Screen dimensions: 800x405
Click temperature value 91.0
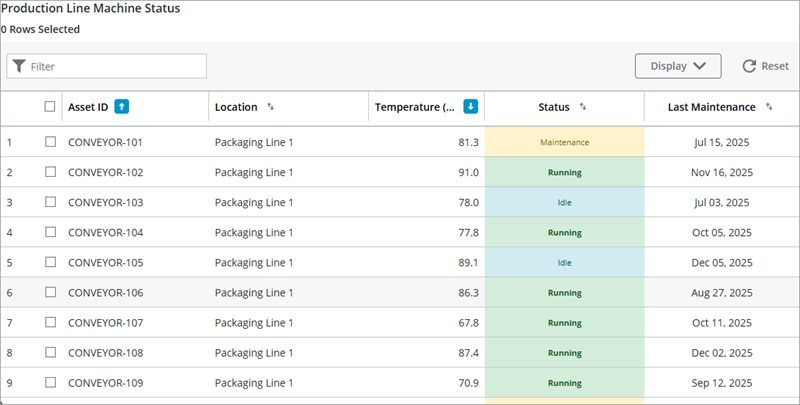pos(468,172)
